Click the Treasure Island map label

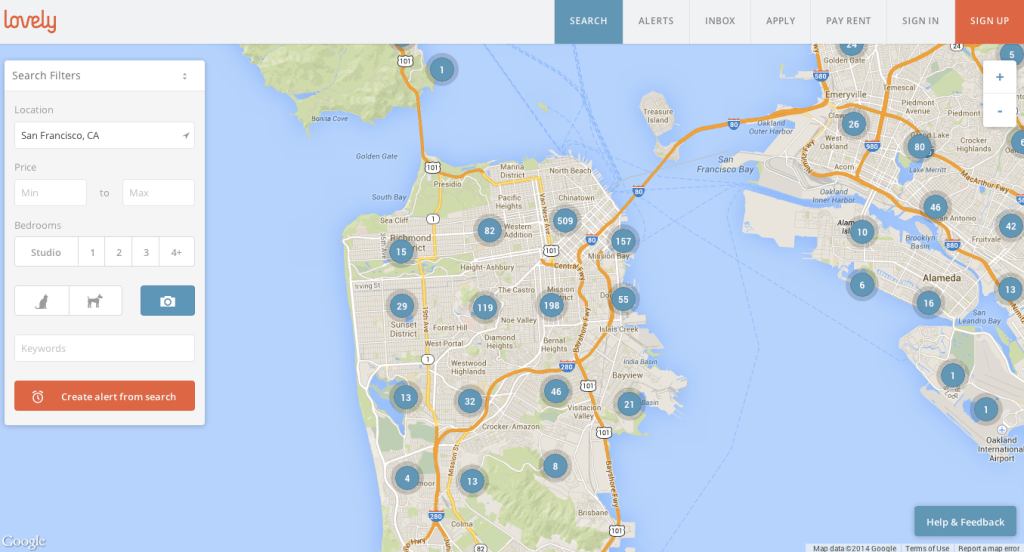point(658,116)
